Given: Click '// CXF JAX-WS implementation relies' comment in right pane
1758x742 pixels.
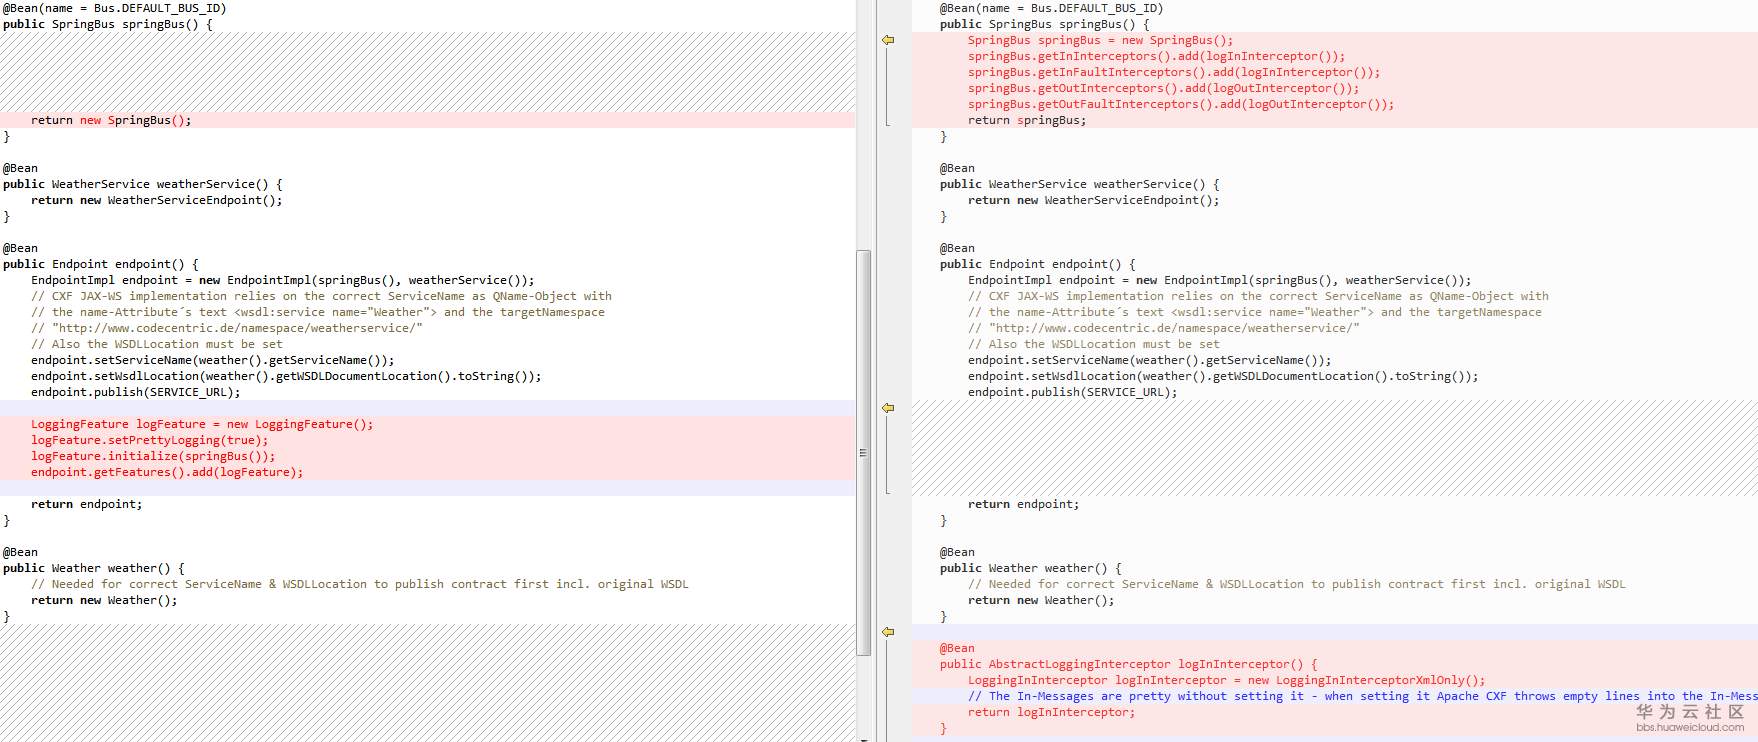Looking at the screenshot, I should (x=1258, y=296).
